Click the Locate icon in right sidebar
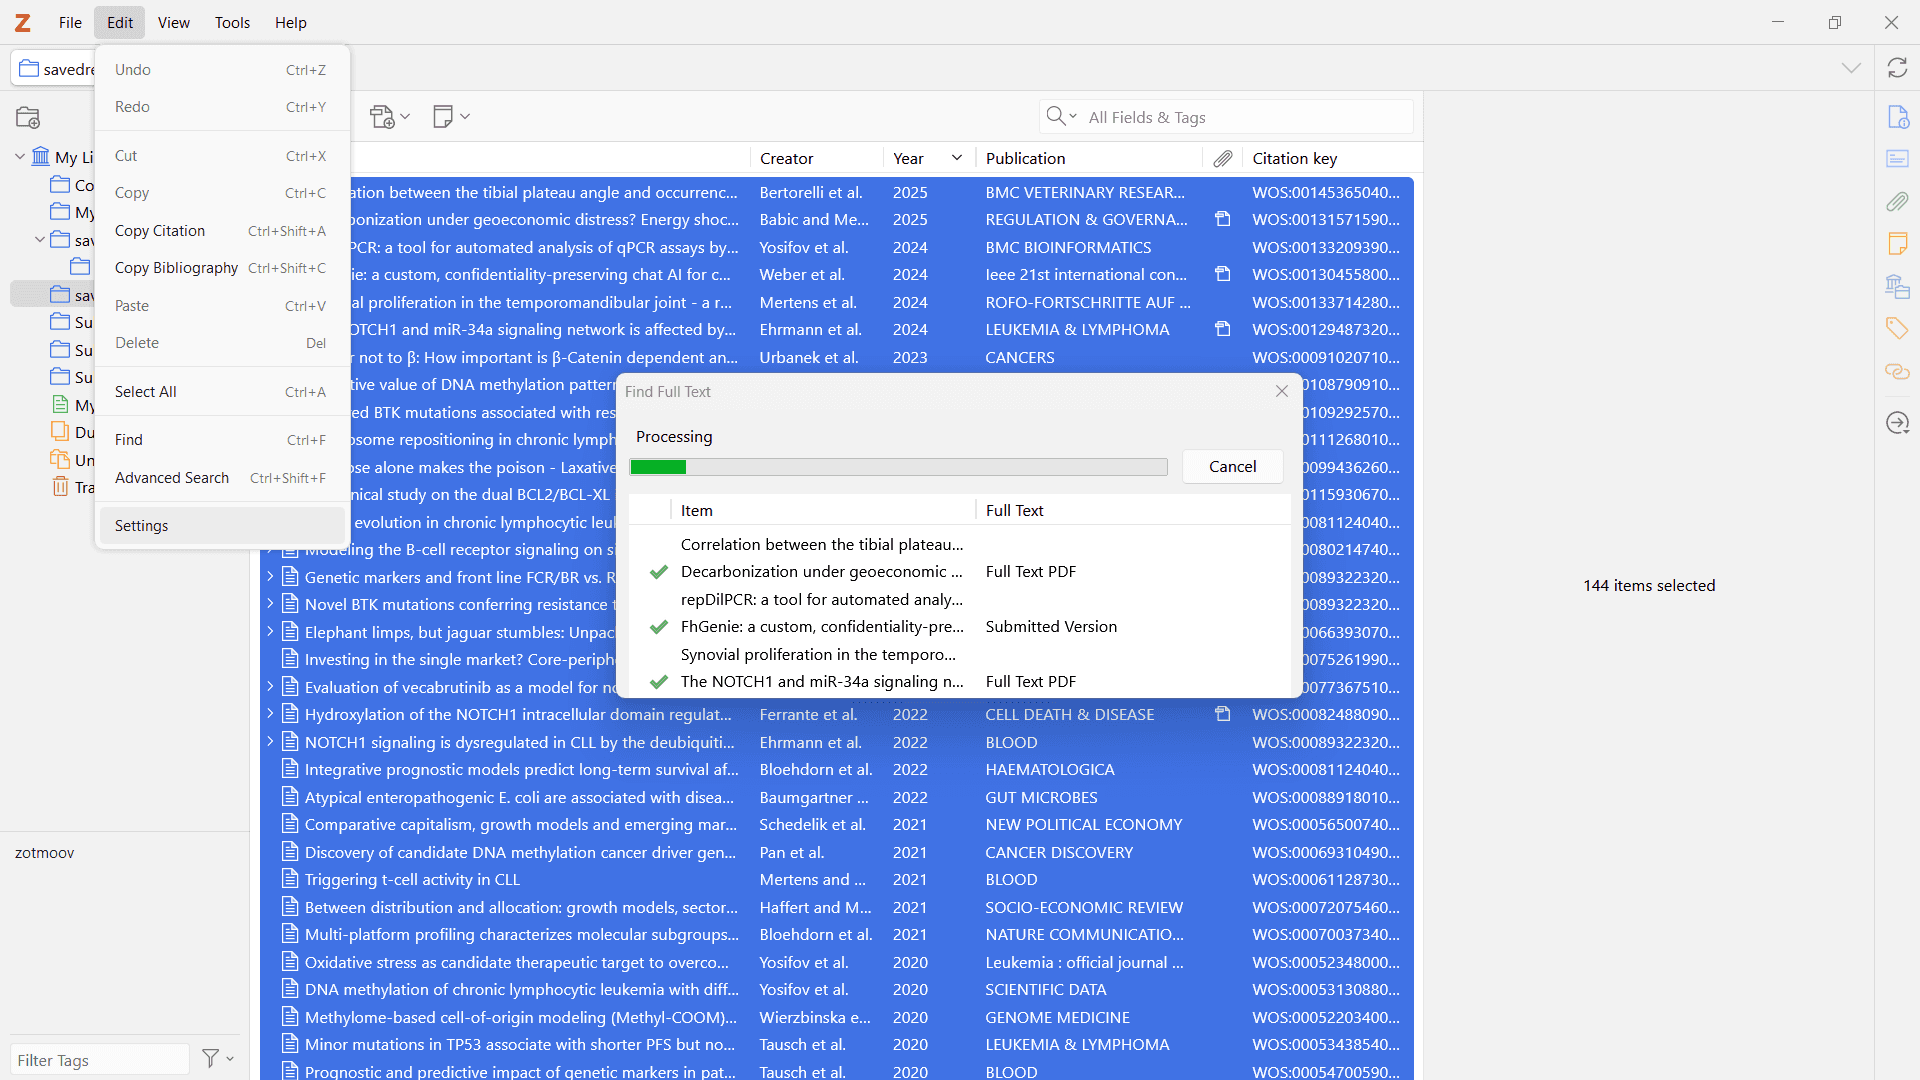This screenshot has width=1920, height=1080. pos(1897,423)
